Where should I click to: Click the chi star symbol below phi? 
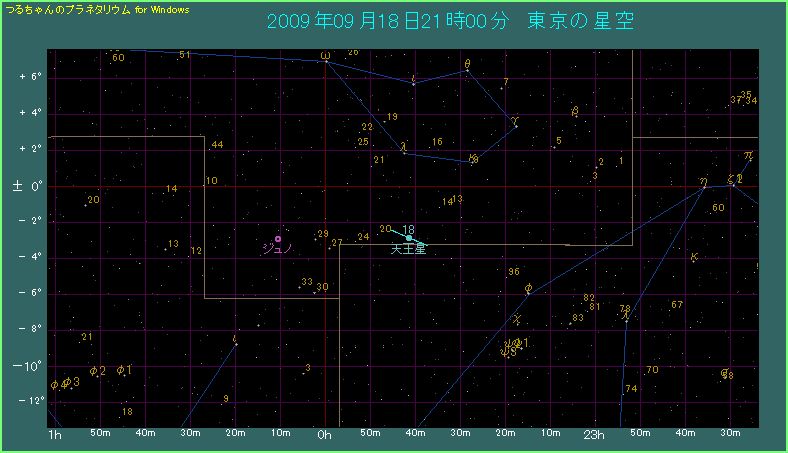[x=517, y=320]
